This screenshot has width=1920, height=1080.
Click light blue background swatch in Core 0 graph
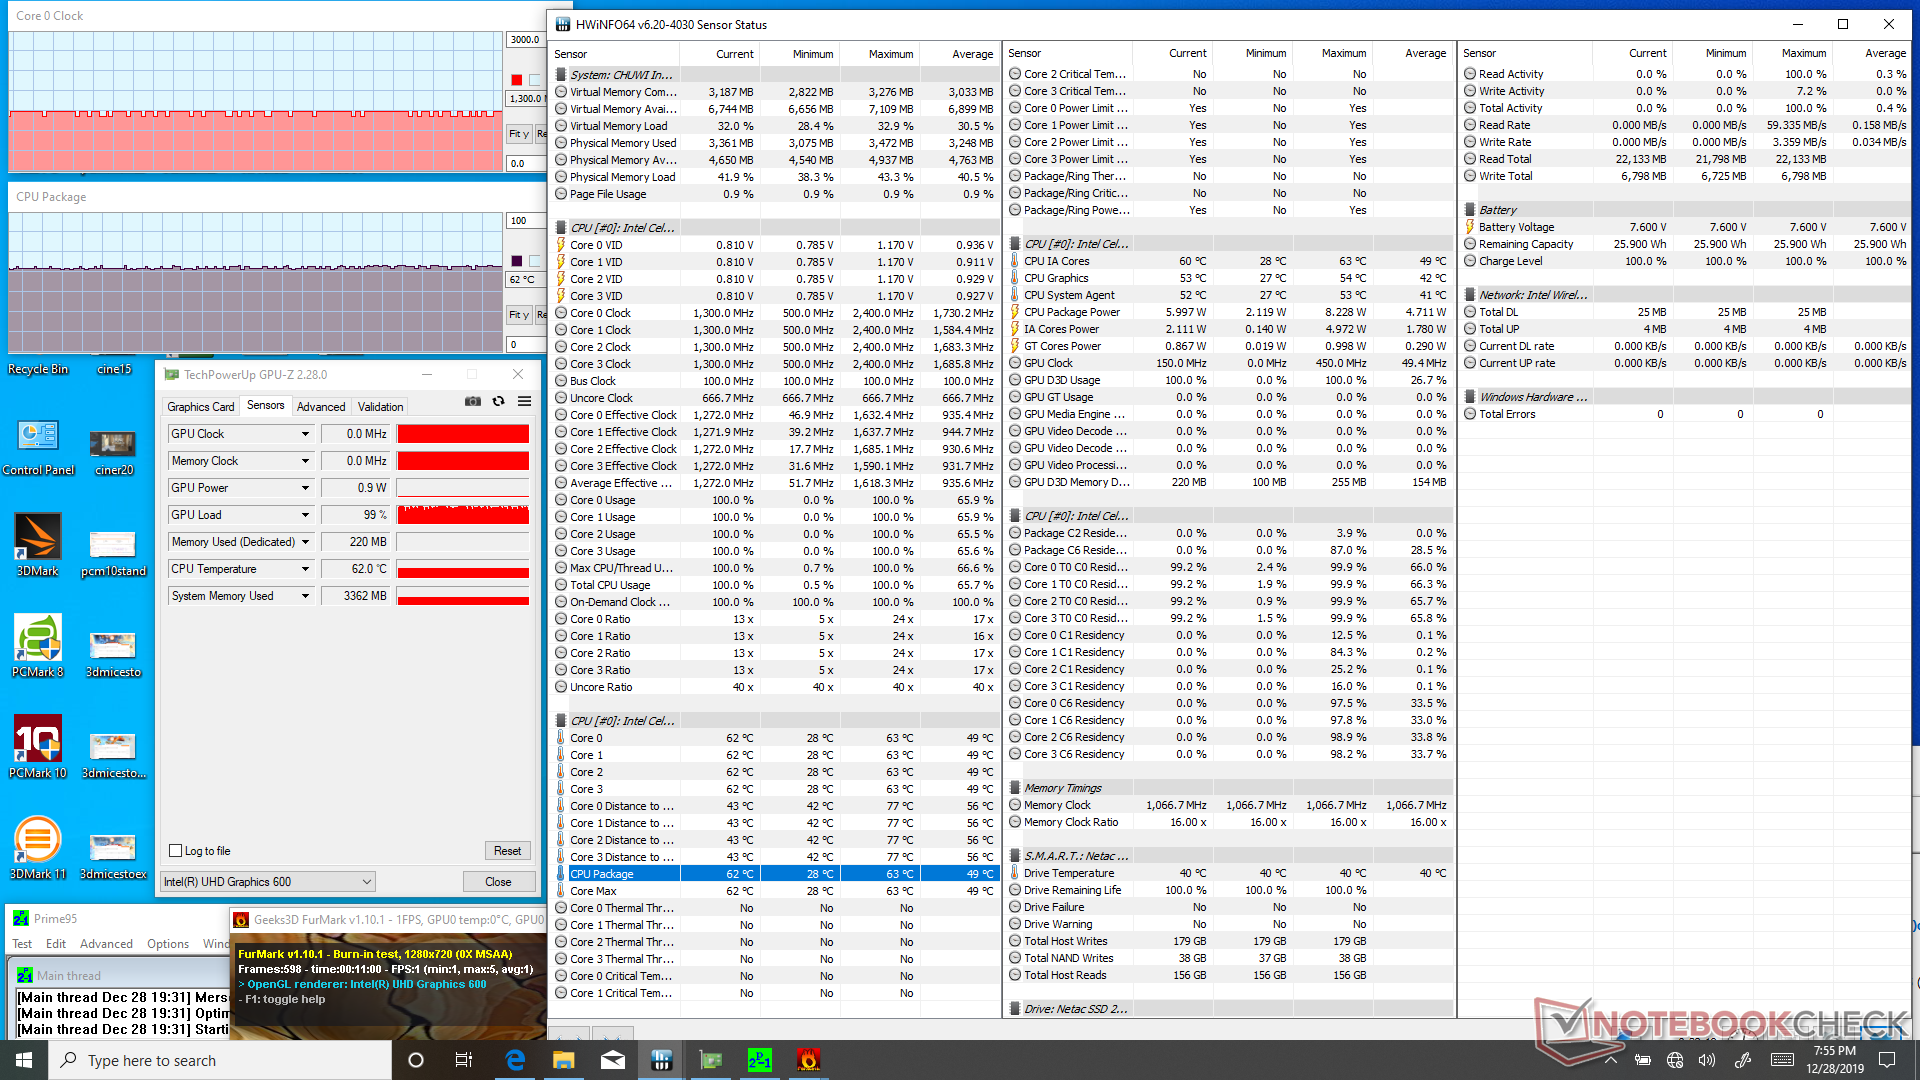coord(535,80)
